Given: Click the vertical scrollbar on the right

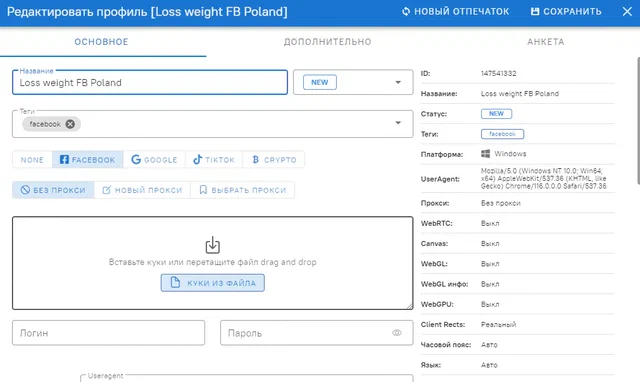Looking at the screenshot, I should coord(638,121).
